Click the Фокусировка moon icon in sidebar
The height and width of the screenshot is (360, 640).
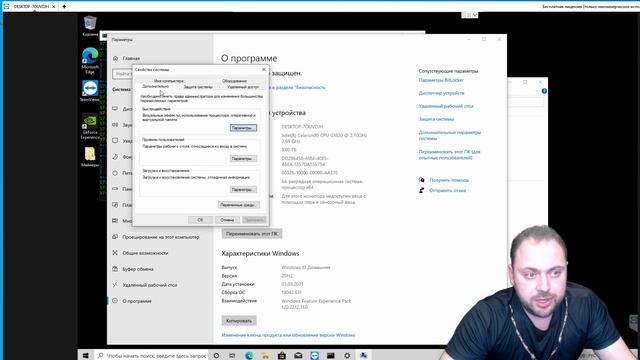pos(116,157)
